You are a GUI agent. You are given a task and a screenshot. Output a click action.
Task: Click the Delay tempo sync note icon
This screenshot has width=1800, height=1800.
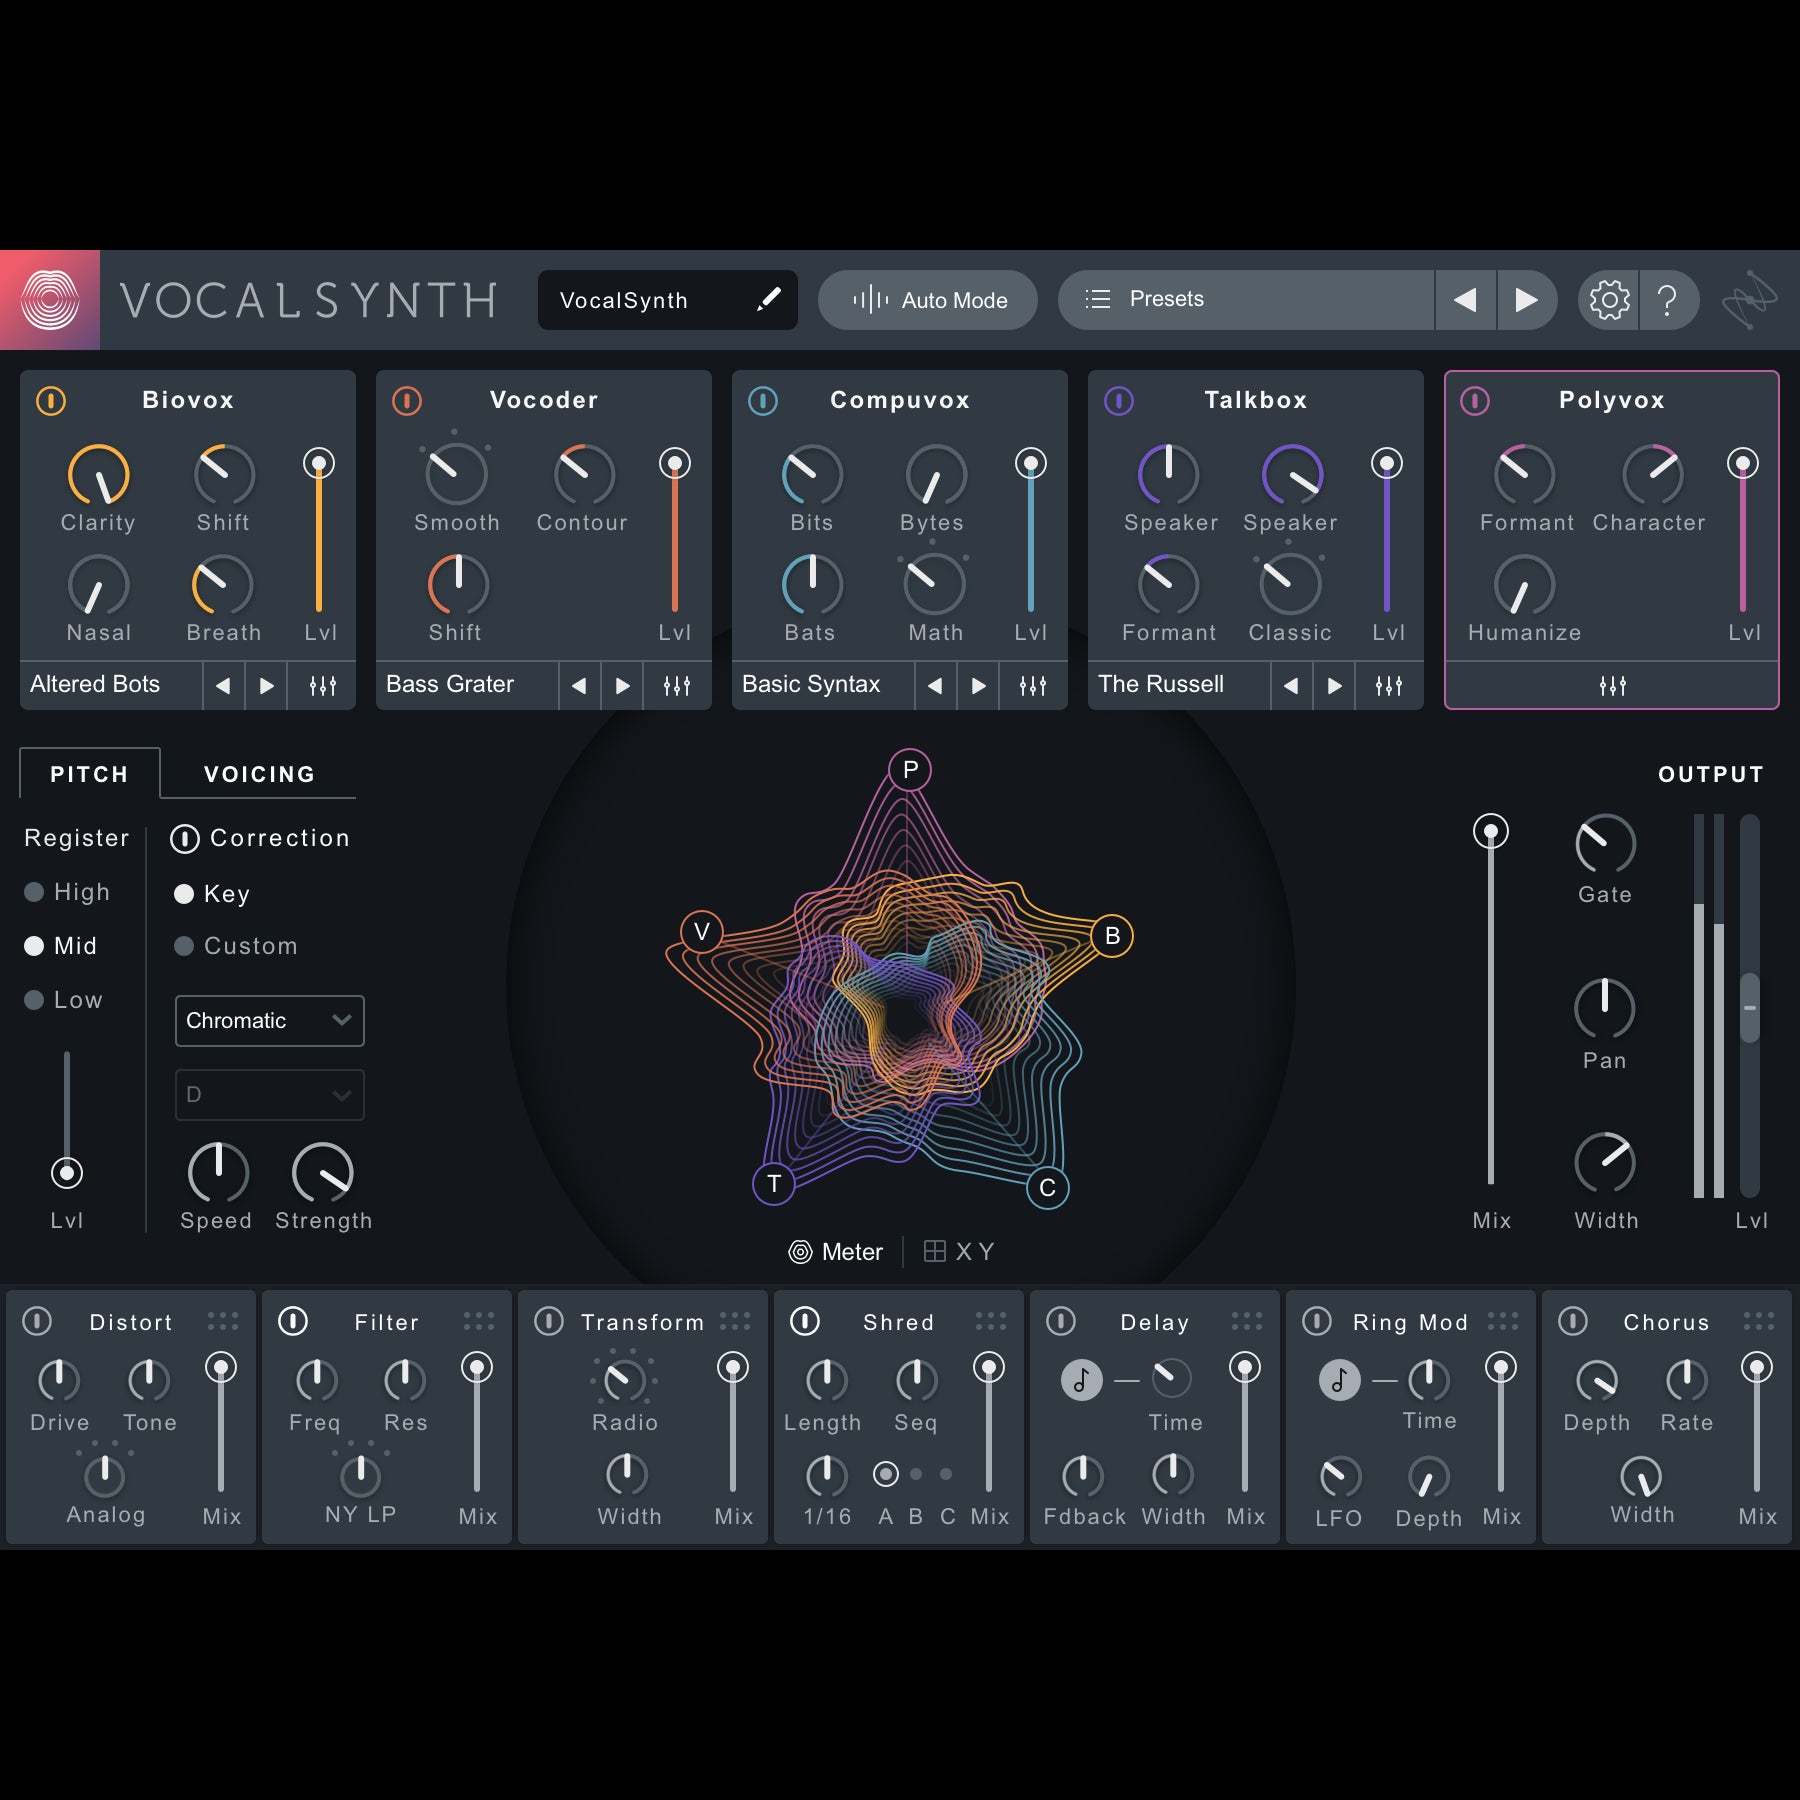(x=1081, y=1380)
